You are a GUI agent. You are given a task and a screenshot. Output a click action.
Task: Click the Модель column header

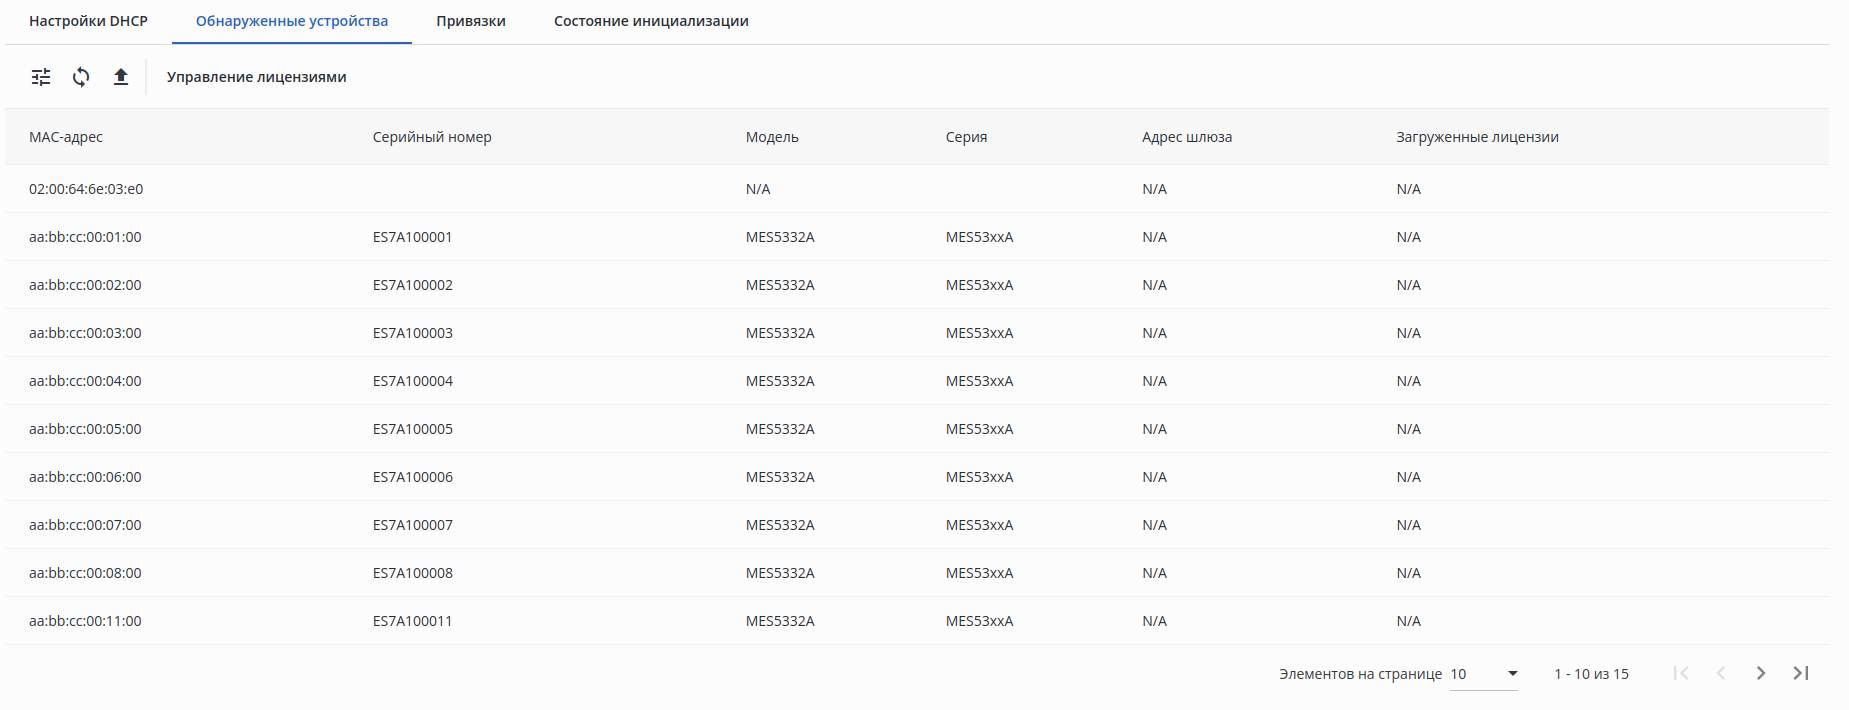click(772, 137)
